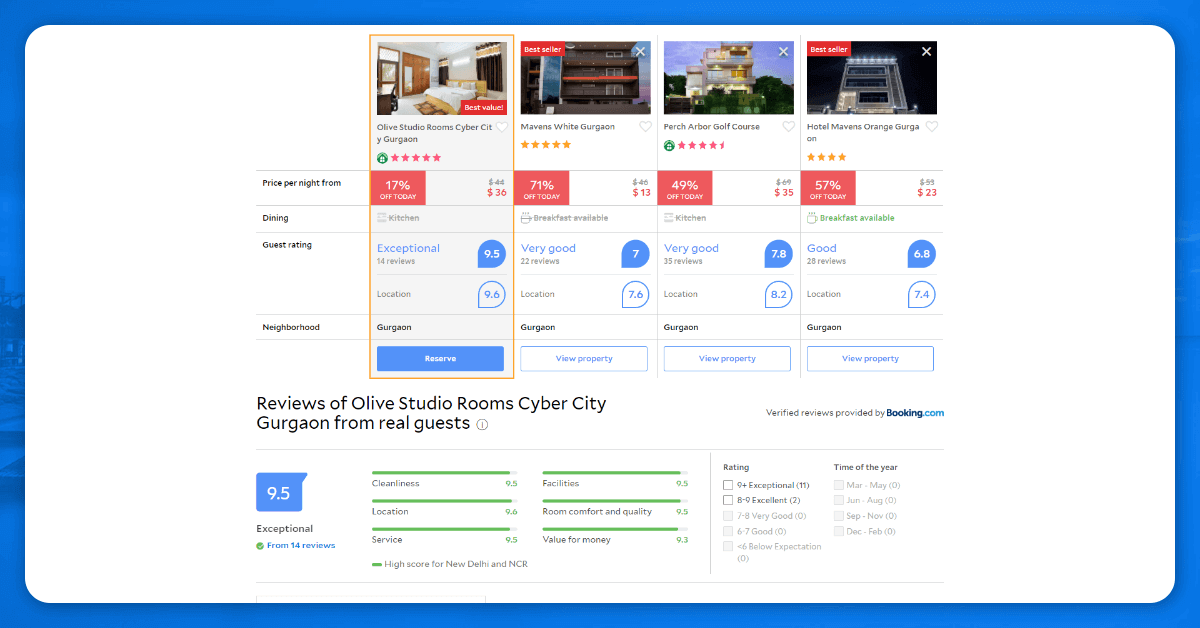
Task: Open Perch Arbor Golf Course name link
Action: click(712, 127)
